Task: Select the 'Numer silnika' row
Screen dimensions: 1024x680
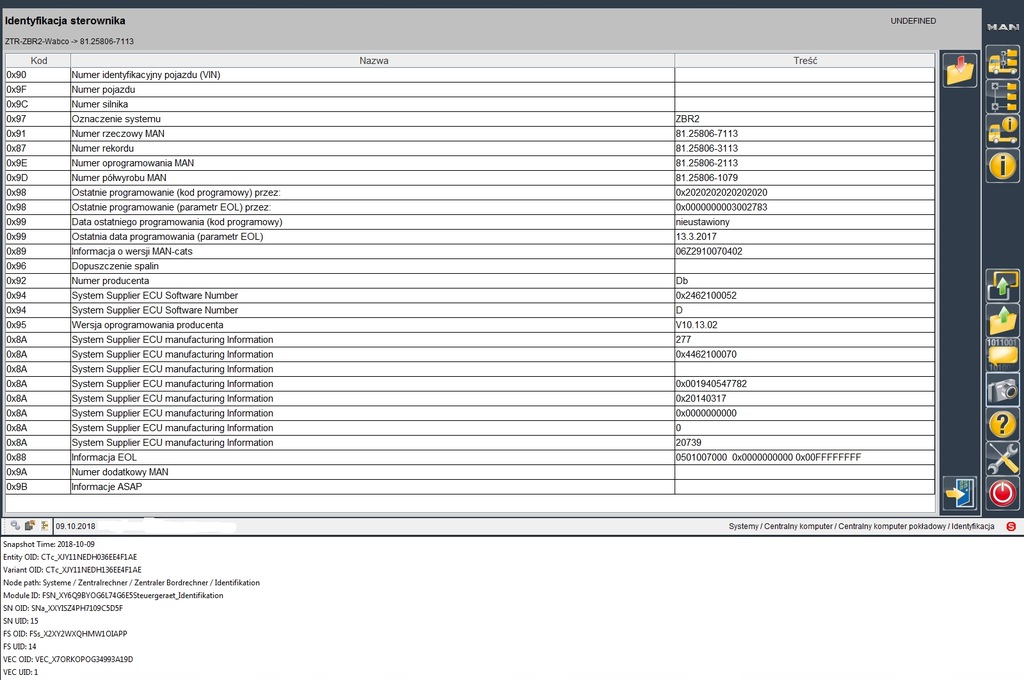Action: [x=470, y=105]
